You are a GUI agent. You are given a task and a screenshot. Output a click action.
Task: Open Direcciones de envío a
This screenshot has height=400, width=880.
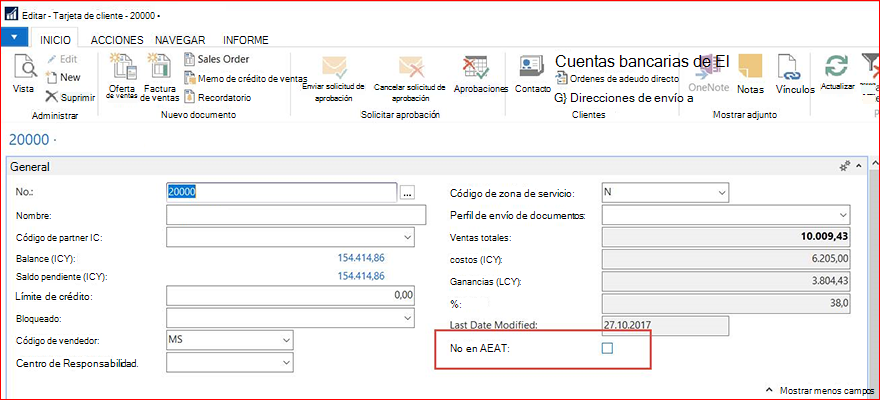coord(624,98)
